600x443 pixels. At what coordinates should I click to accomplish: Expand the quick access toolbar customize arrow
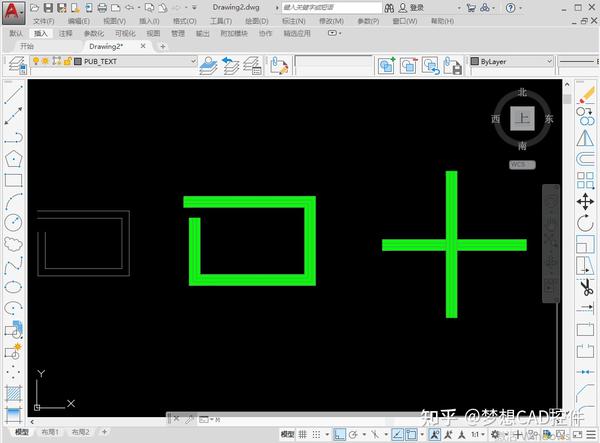tap(194, 8)
